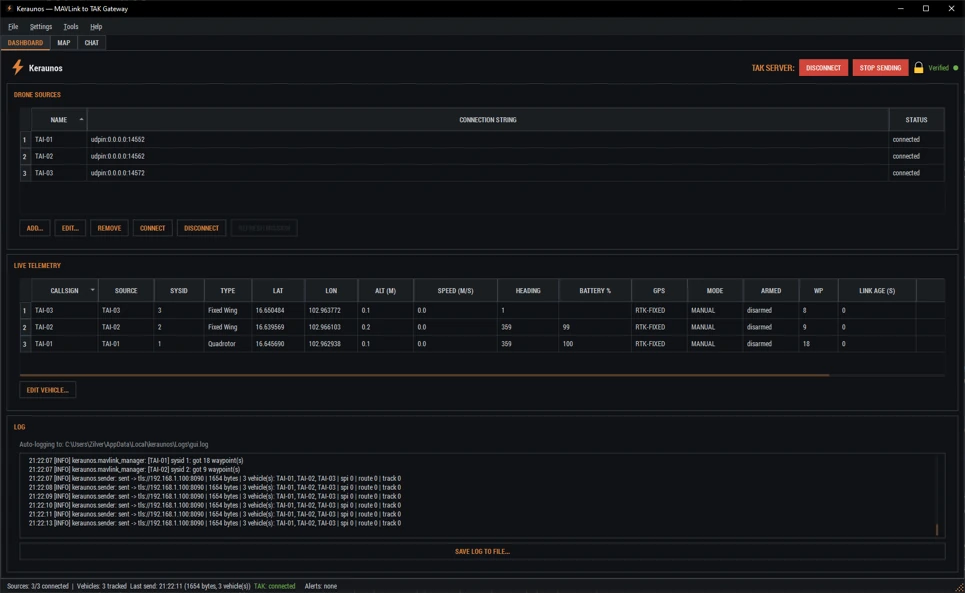Select the connection string udpin:0.0.0.0:14562
This screenshot has width=965, height=593.
pyautogui.click(x=118, y=156)
